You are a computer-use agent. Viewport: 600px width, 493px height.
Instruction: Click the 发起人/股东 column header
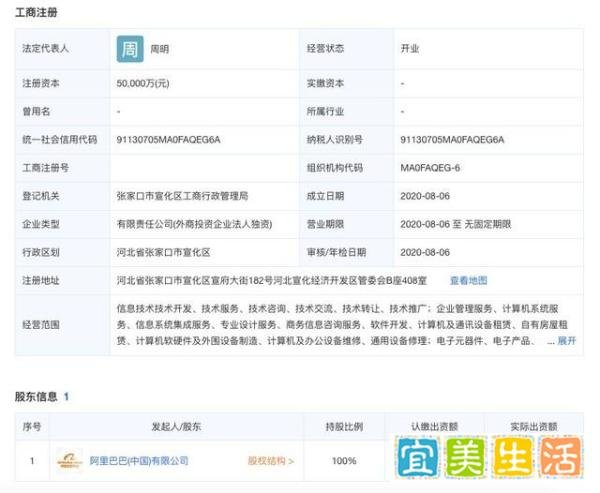(x=176, y=426)
